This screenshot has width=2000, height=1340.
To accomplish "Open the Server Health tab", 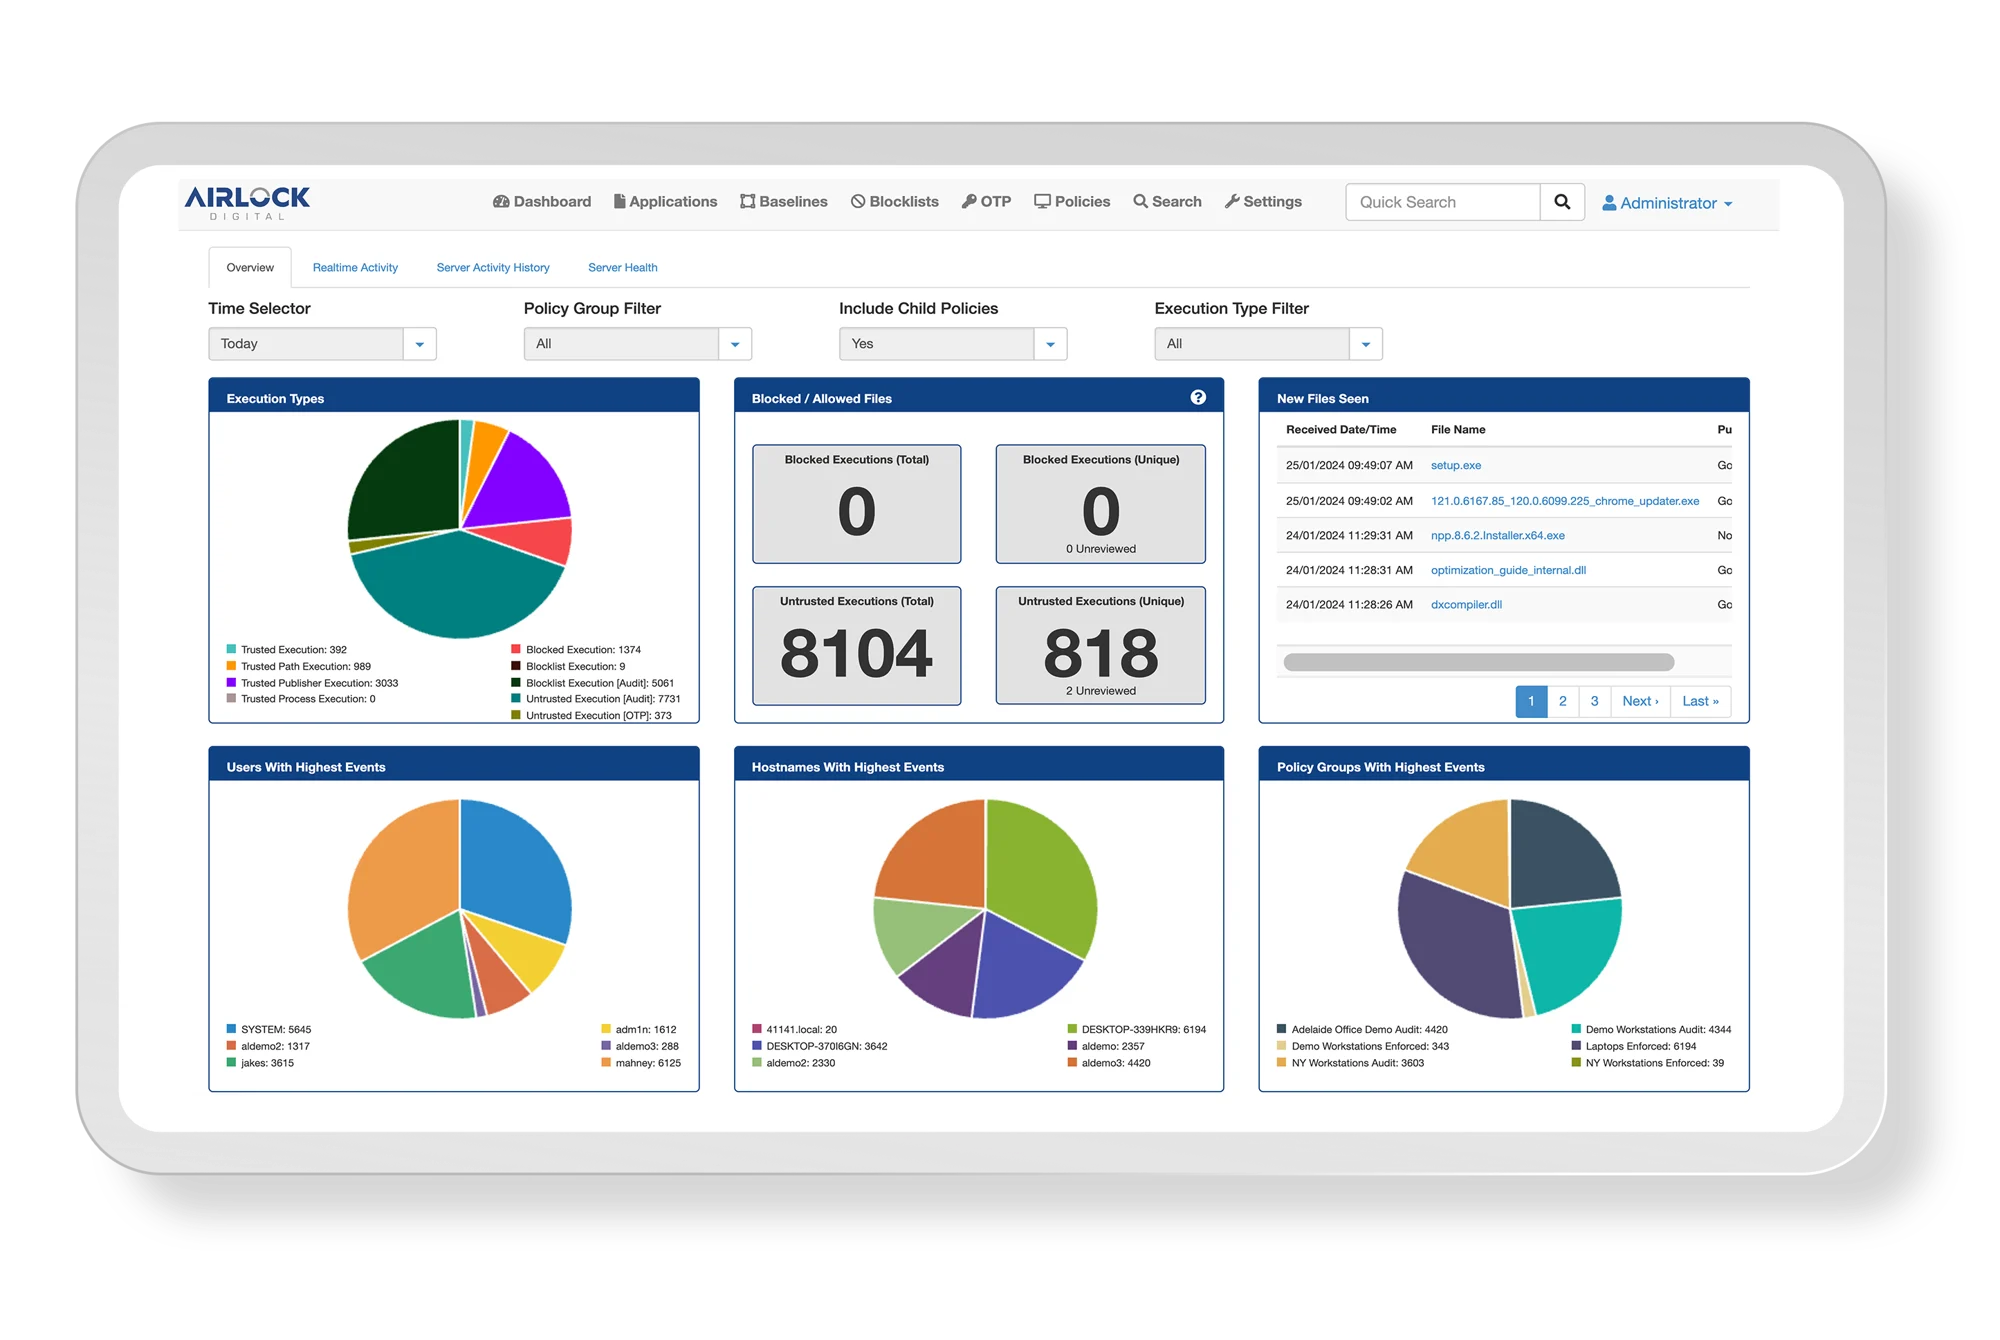I will coord(622,267).
